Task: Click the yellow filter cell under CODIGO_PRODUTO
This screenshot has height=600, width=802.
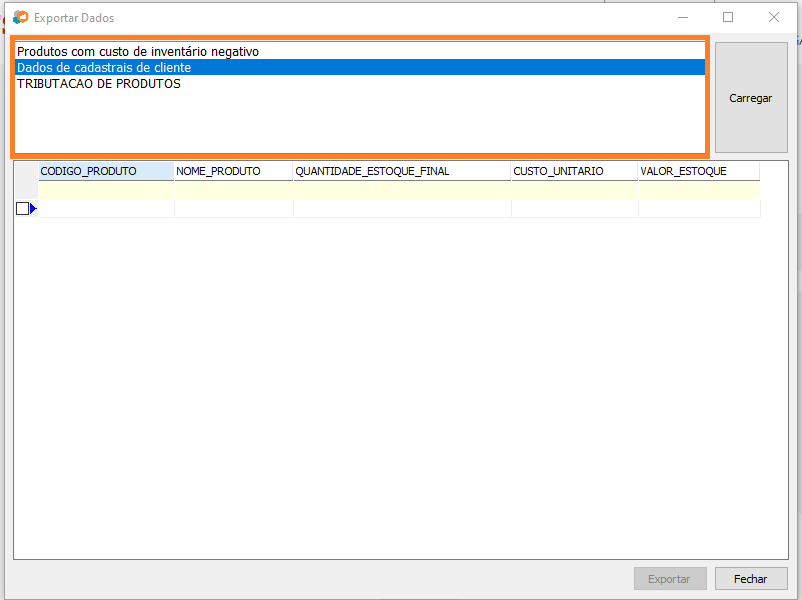Action: (105, 190)
